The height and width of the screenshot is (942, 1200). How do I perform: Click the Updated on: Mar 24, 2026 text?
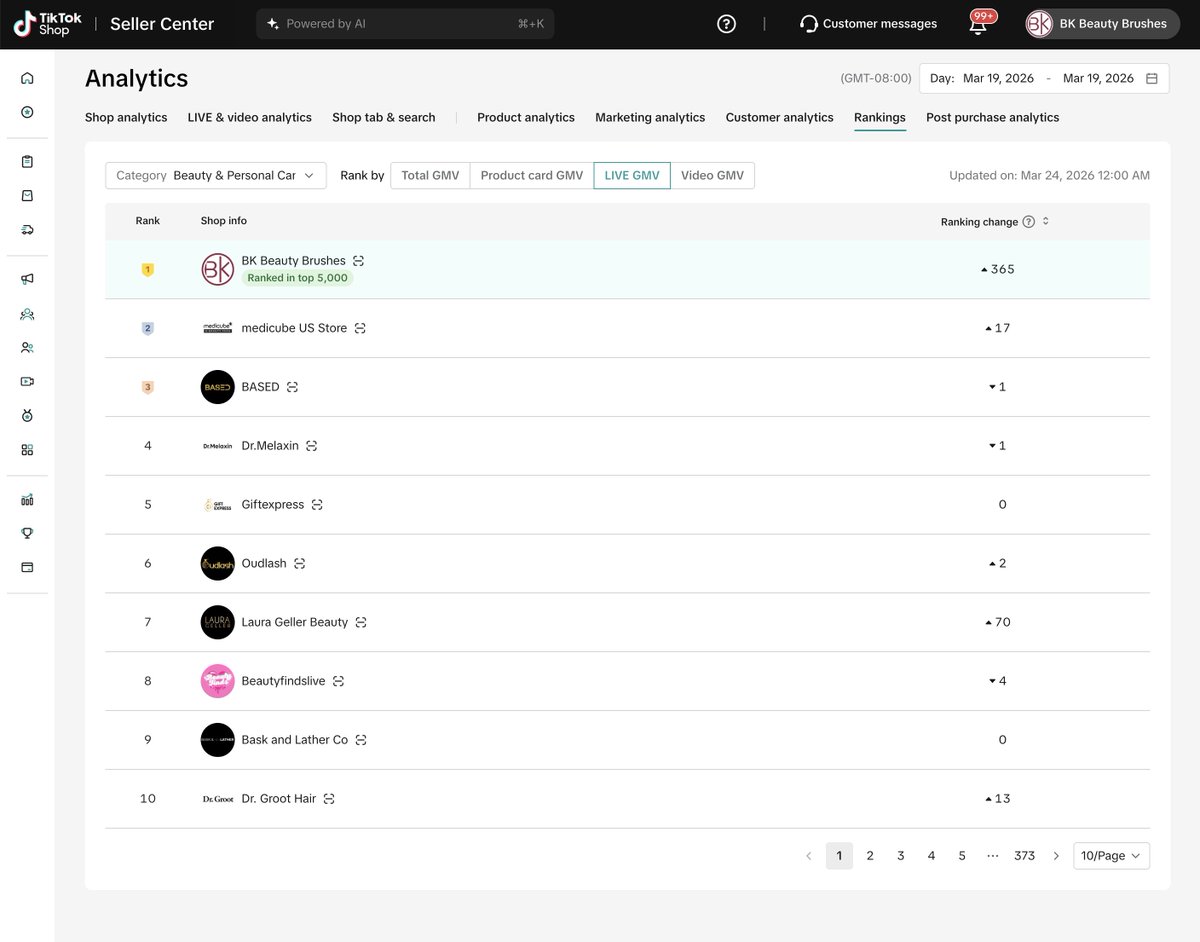(x=1049, y=175)
